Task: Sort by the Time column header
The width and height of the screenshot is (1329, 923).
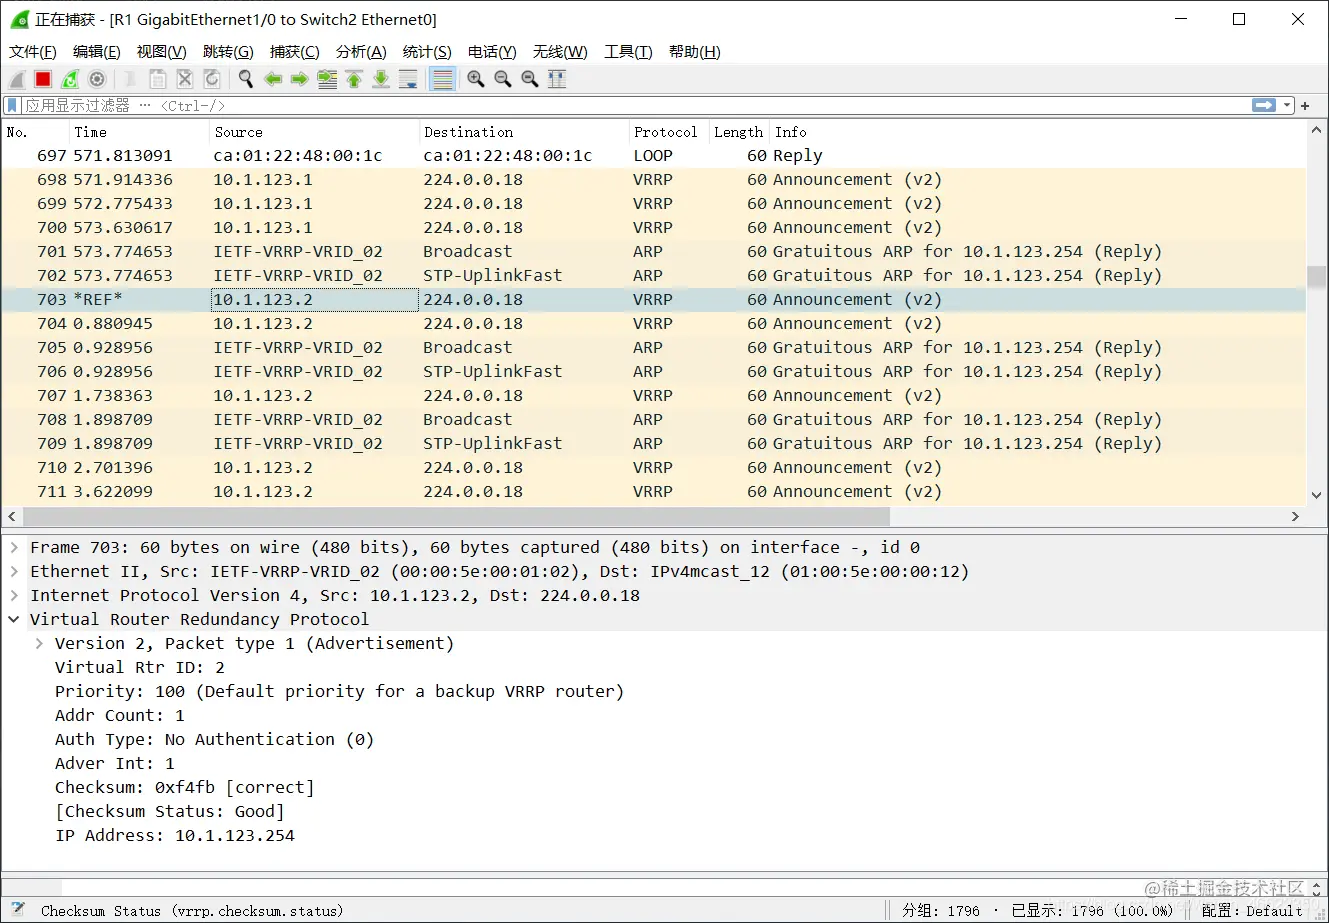Action: [x=139, y=132]
